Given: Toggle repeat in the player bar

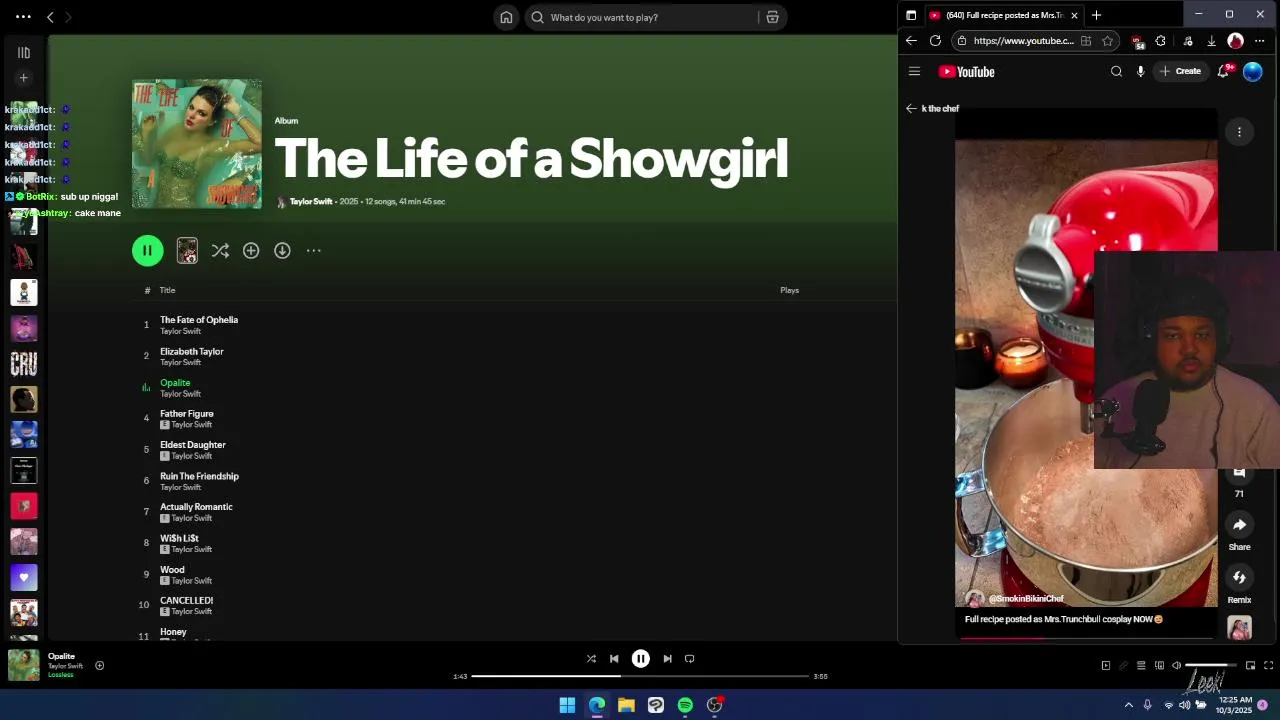Looking at the screenshot, I should (689, 659).
